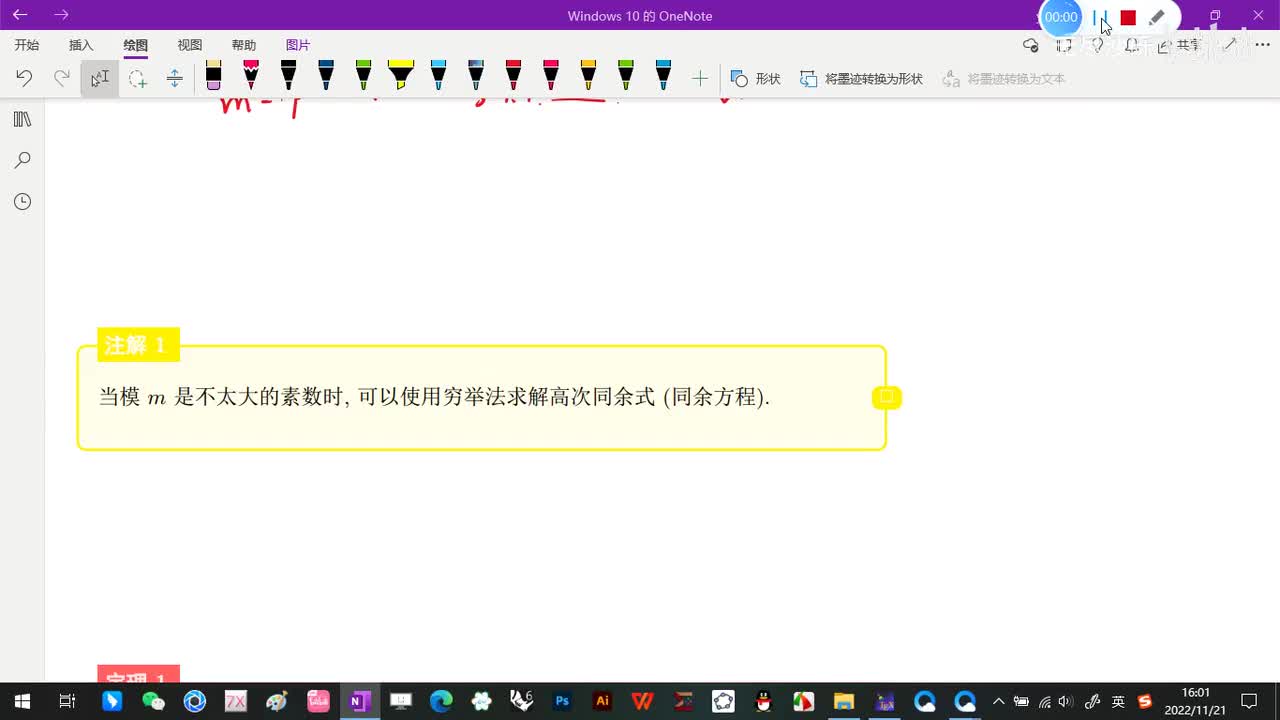This screenshot has width=1280, height=720.
Task: Check the cloud sync status icon
Action: (1031, 45)
